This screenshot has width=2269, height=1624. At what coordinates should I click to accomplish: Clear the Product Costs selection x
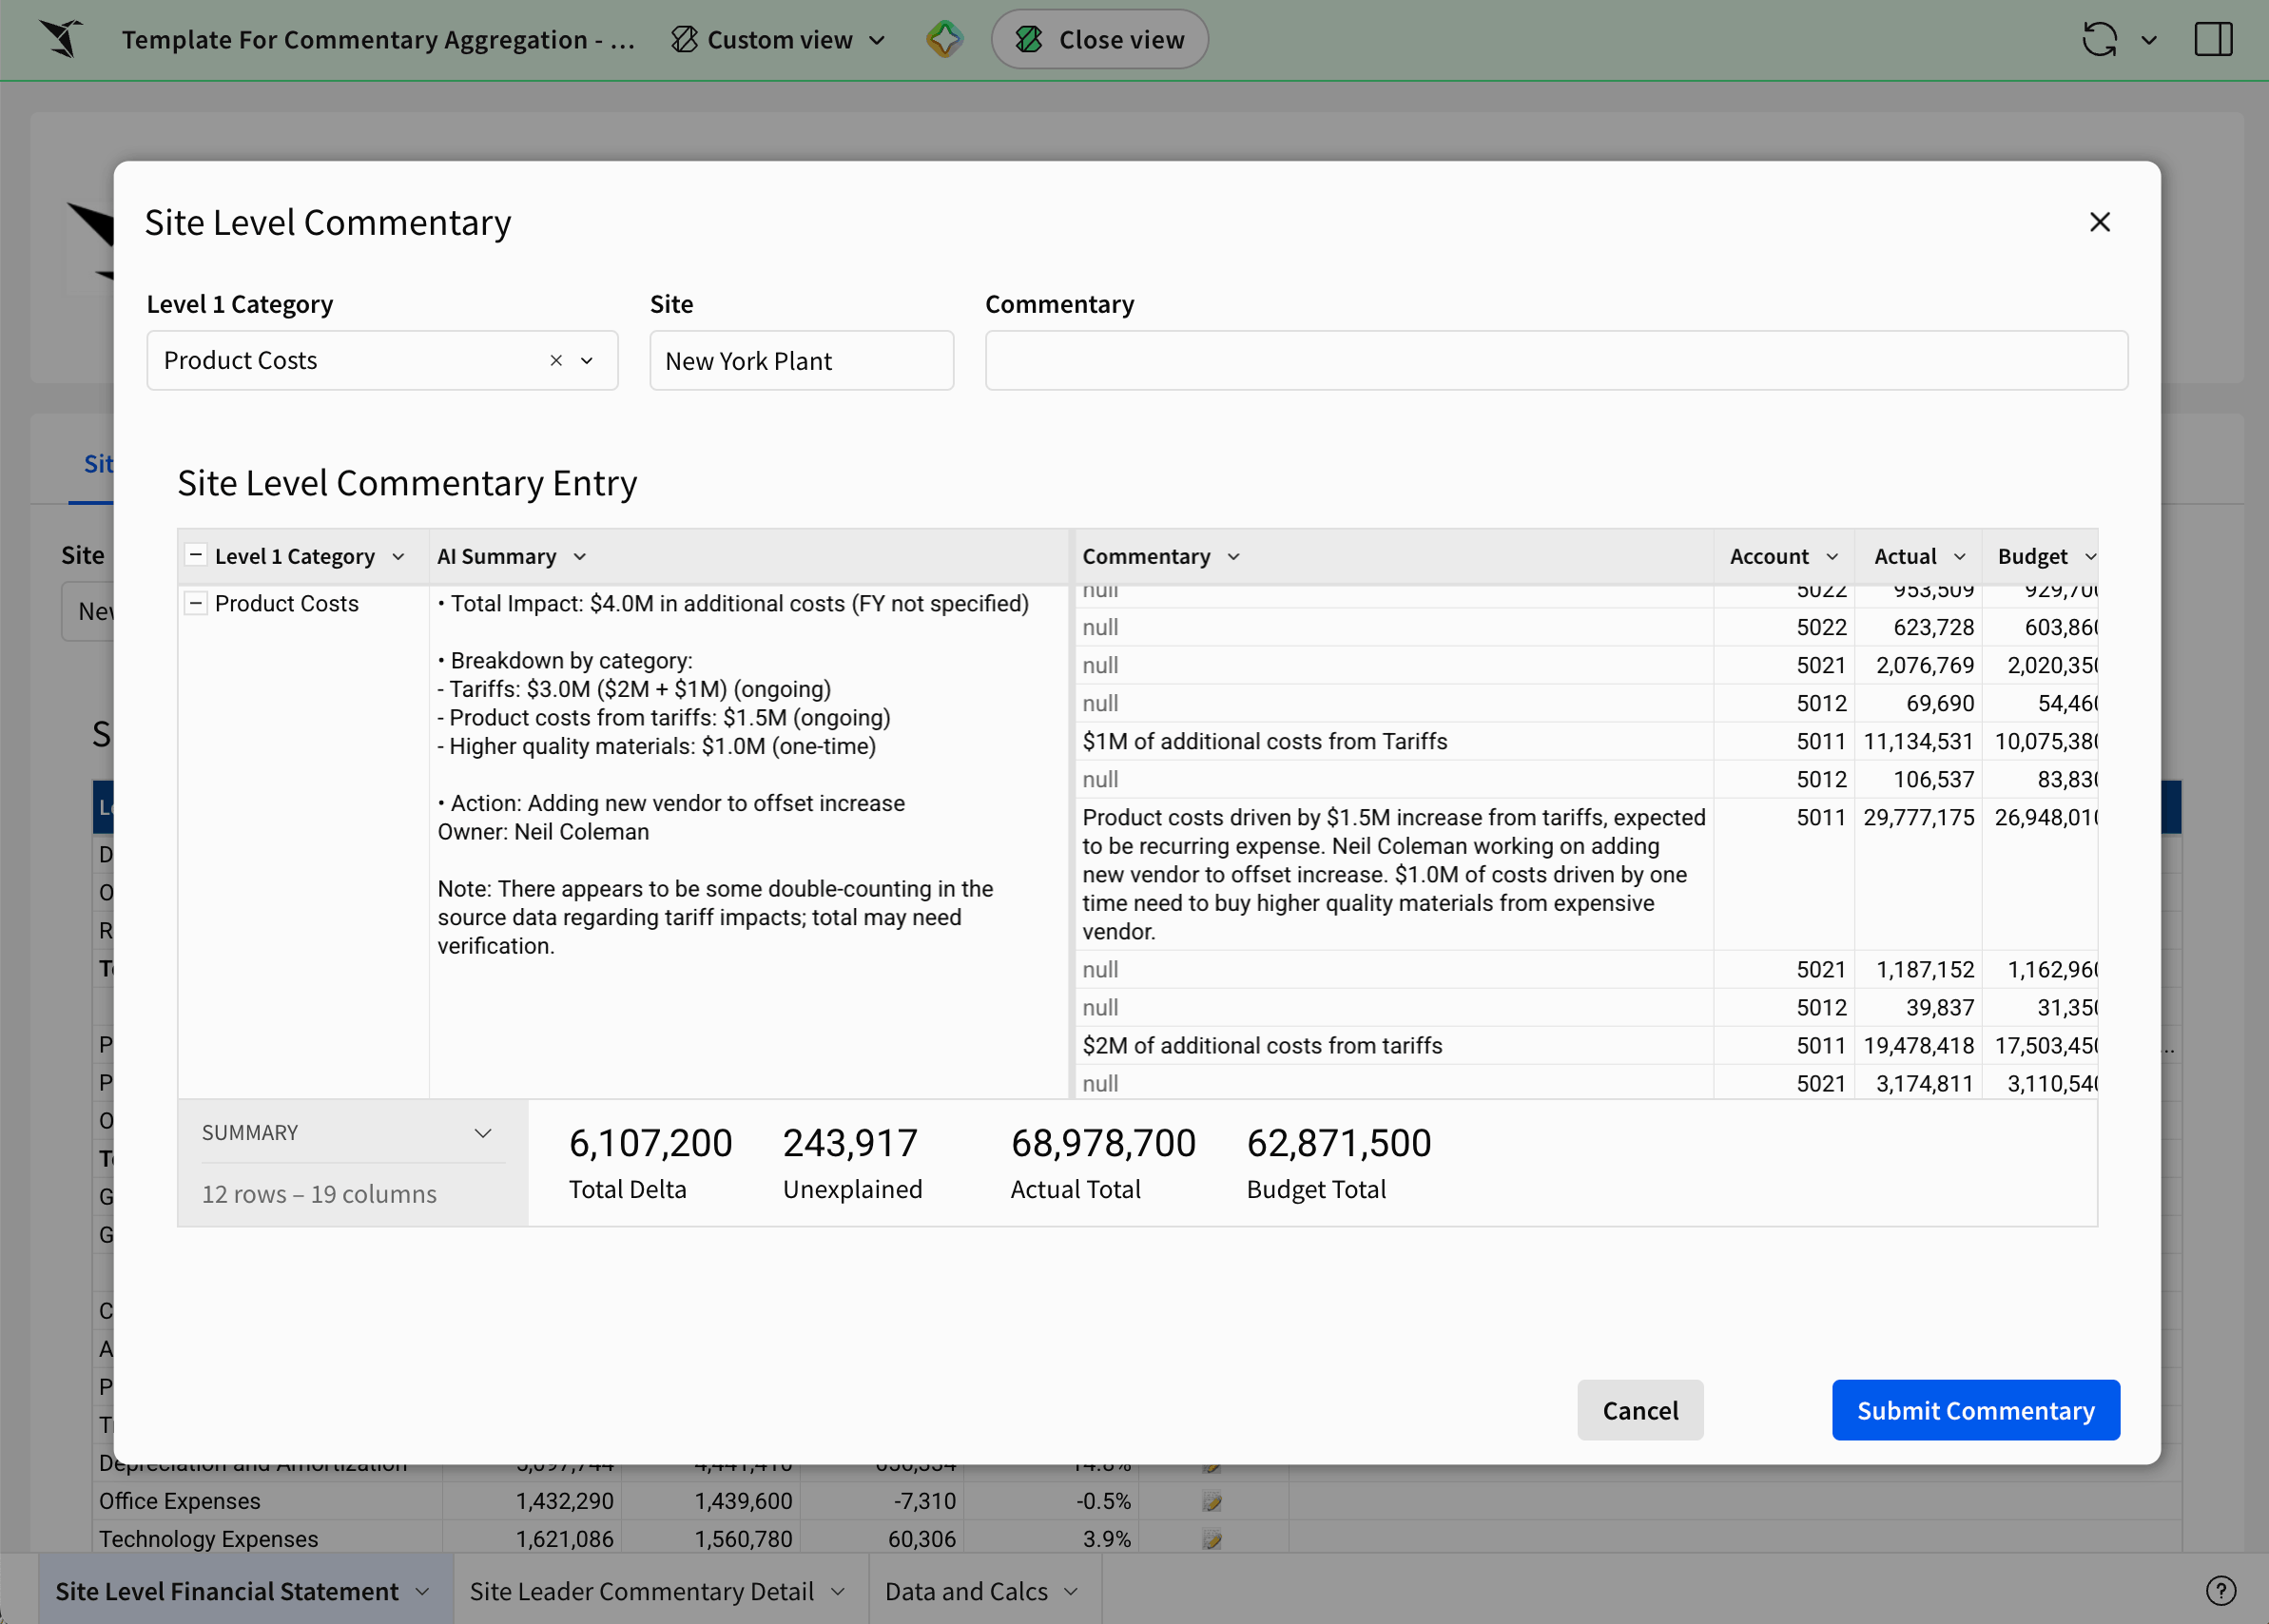(556, 360)
